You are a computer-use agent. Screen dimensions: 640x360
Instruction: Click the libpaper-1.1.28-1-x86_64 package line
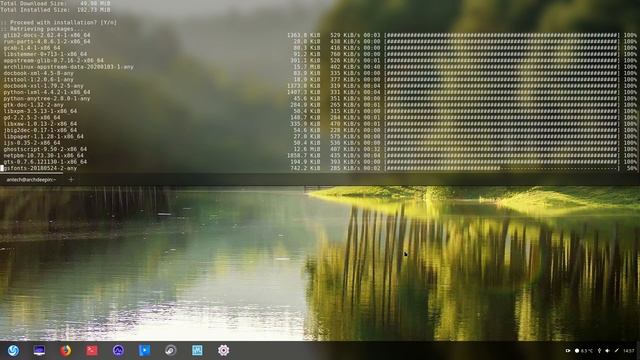[43, 137]
